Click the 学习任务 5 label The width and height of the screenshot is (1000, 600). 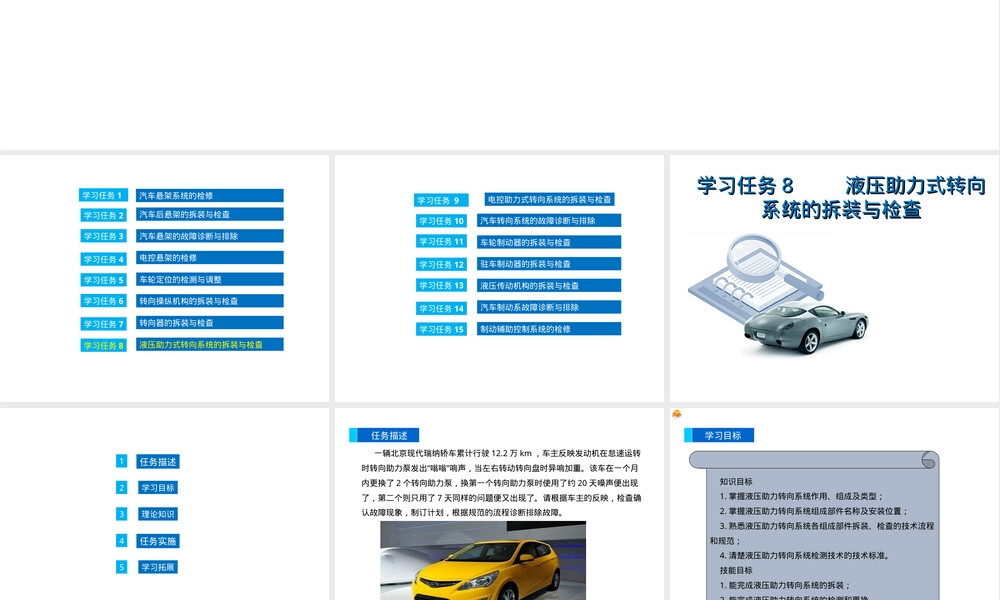pos(103,280)
